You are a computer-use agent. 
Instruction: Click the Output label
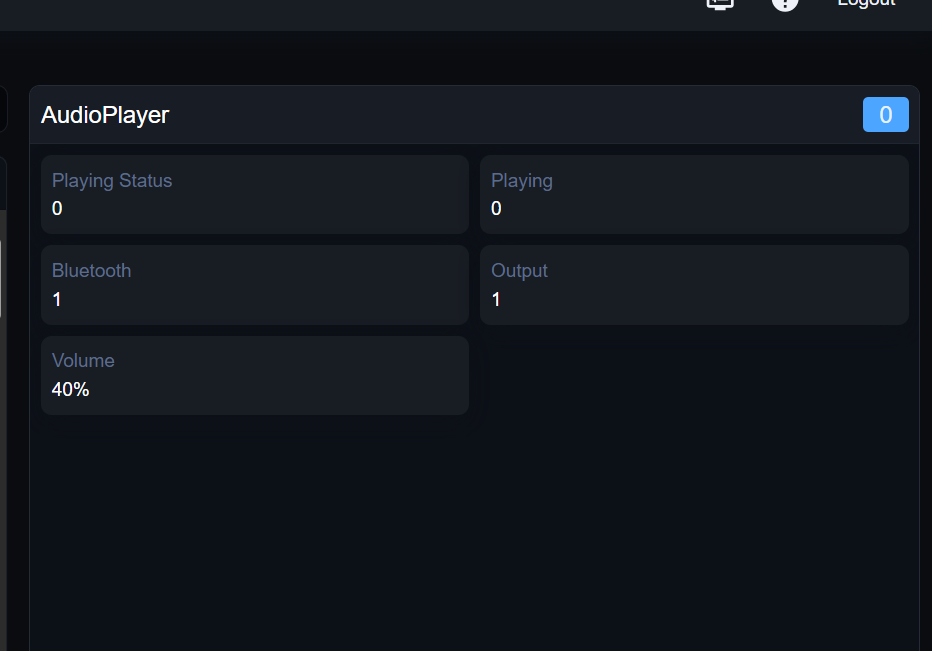click(519, 271)
